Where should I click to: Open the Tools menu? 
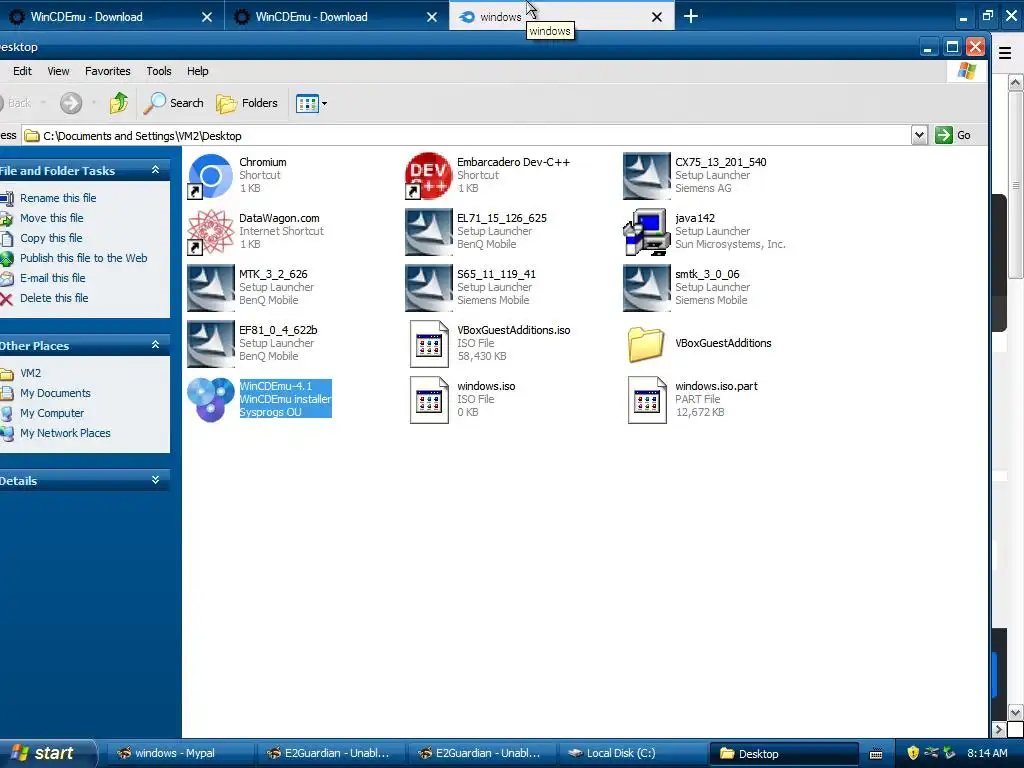159,71
